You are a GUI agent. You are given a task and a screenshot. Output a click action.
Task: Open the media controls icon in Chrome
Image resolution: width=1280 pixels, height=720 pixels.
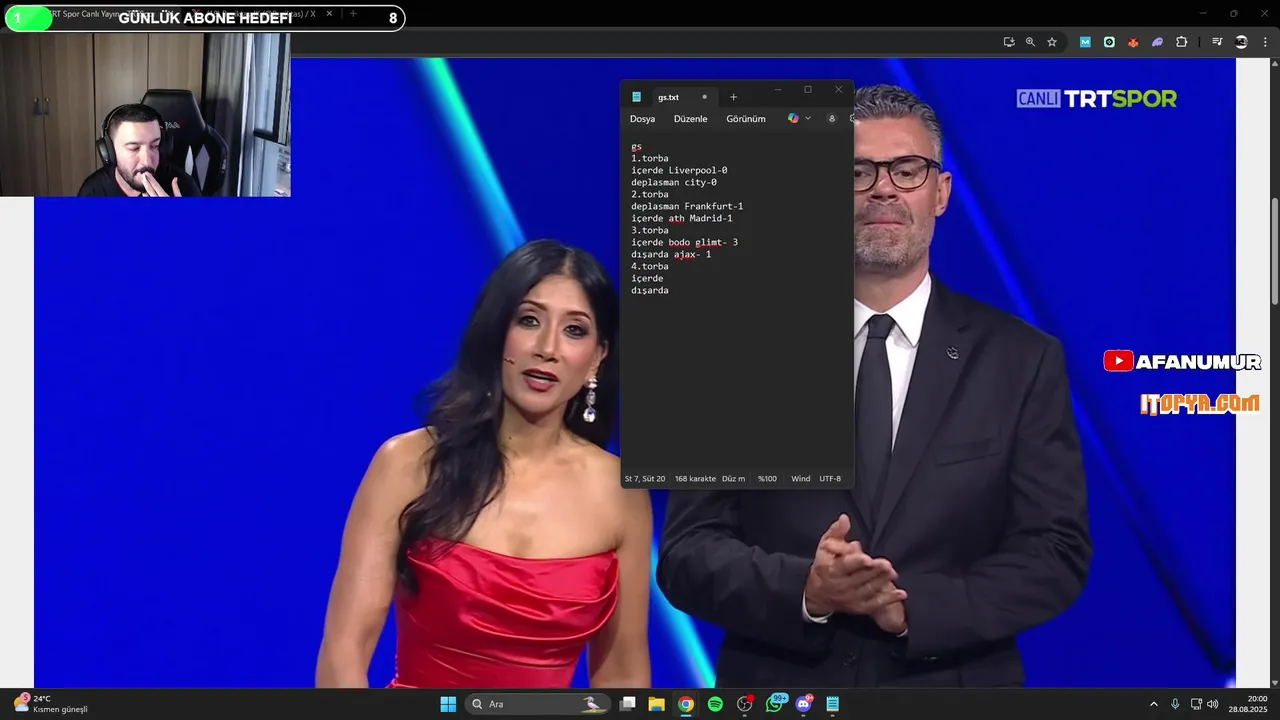coord(1217,42)
